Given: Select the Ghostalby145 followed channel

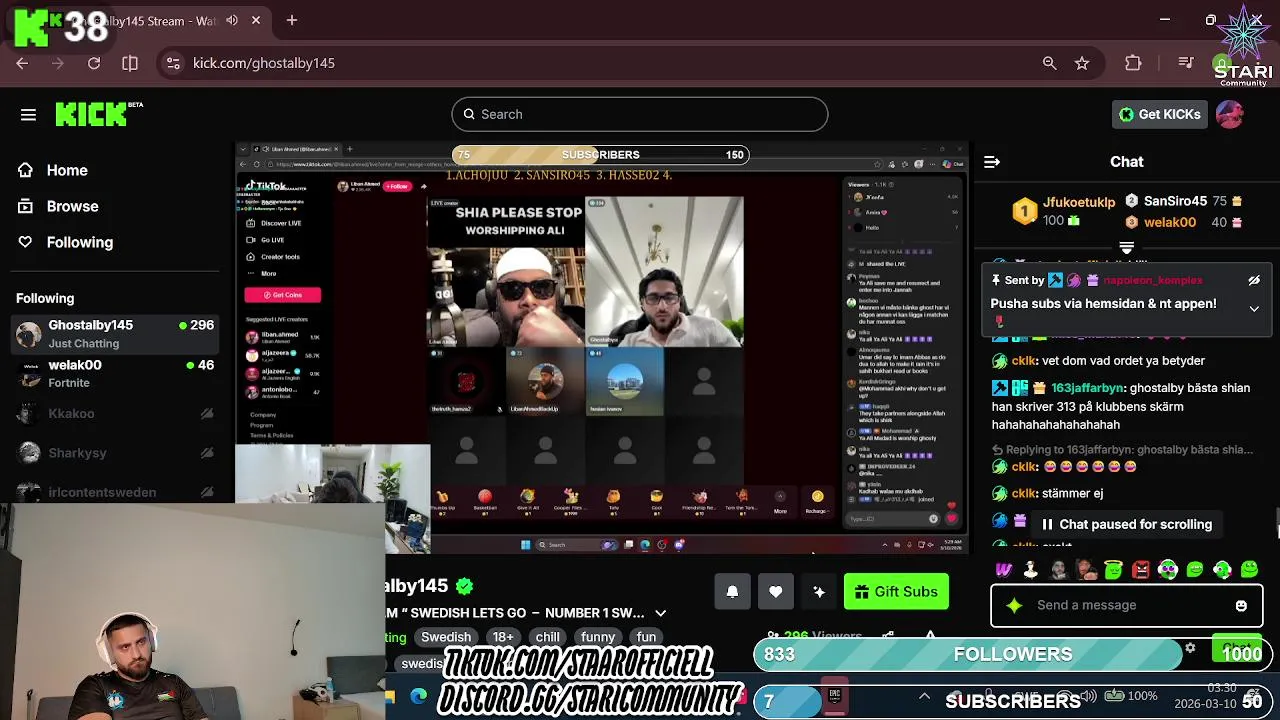Looking at the screenshot, I should (x=115, y=334).
